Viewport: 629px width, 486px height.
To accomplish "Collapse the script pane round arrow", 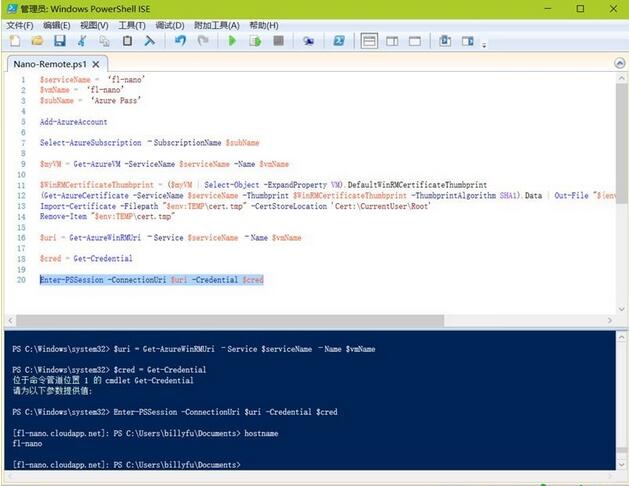I will (620, 63).
